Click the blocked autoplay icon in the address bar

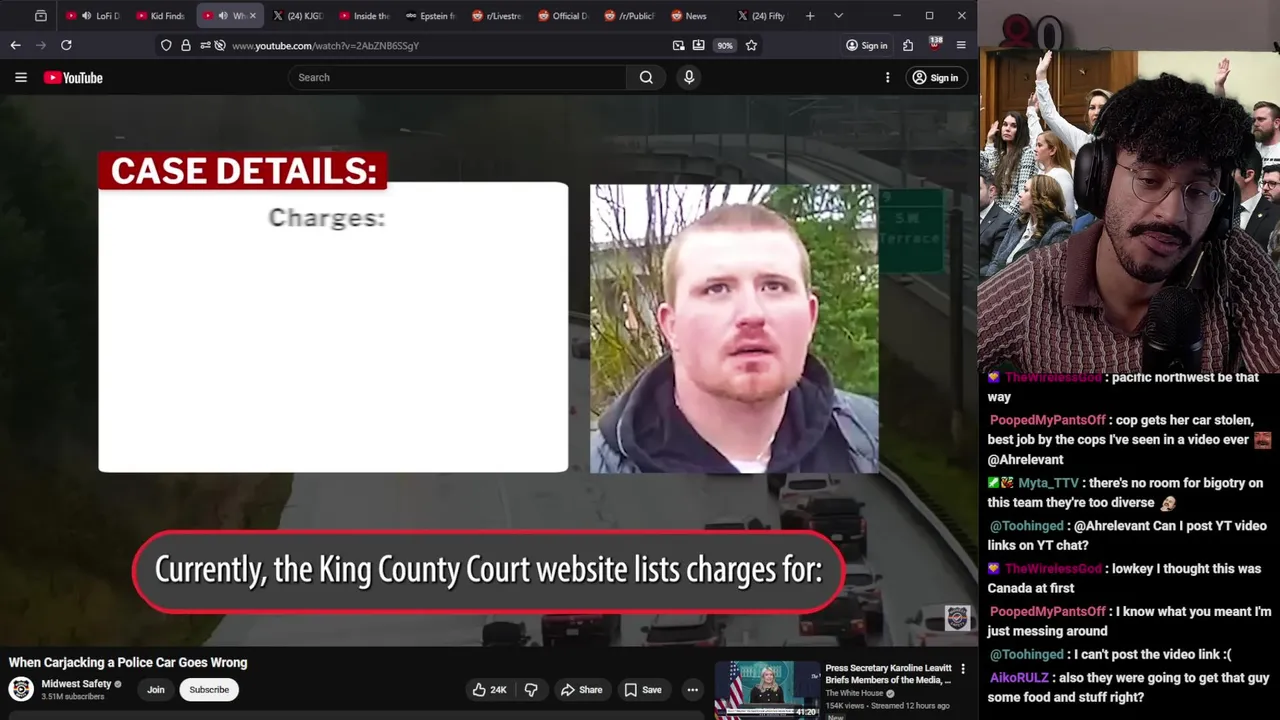220,45
